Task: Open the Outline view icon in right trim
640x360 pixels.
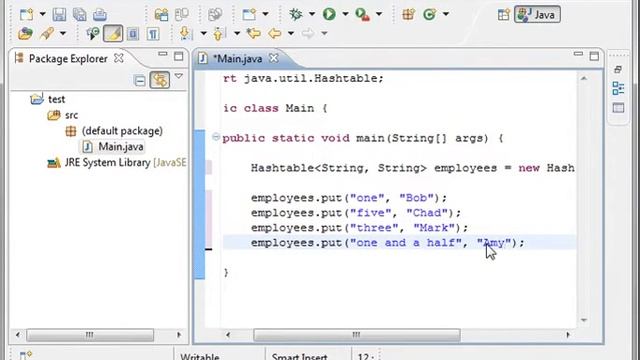Action: click(x=618, y=88)
